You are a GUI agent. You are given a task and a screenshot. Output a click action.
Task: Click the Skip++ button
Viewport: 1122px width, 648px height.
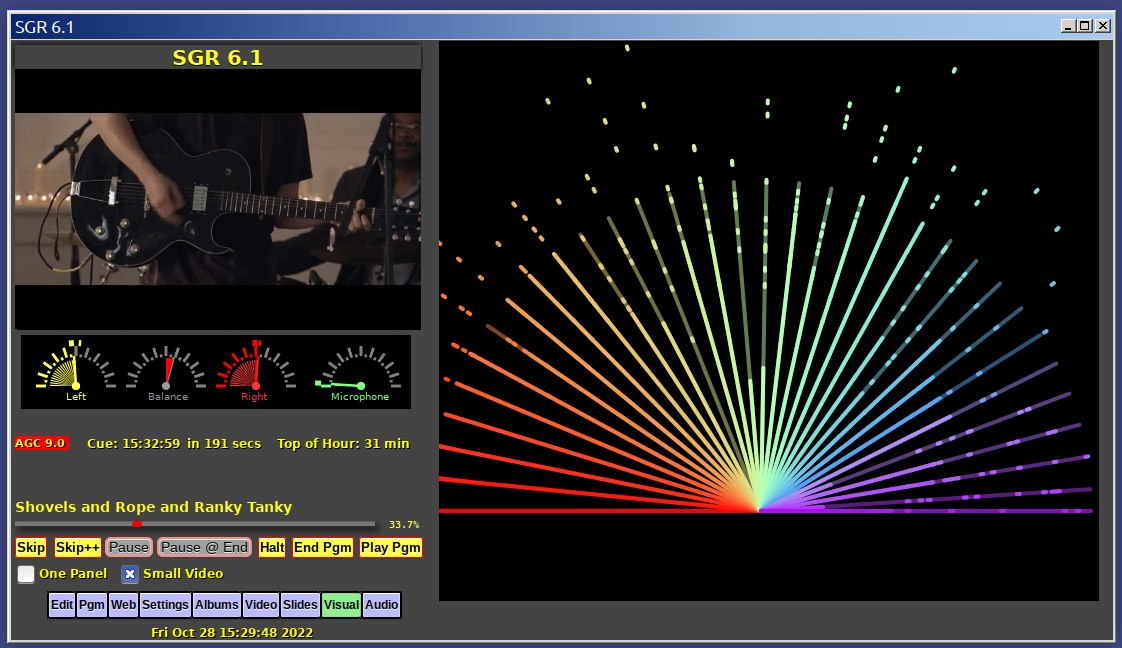click(x=77, y=547)
